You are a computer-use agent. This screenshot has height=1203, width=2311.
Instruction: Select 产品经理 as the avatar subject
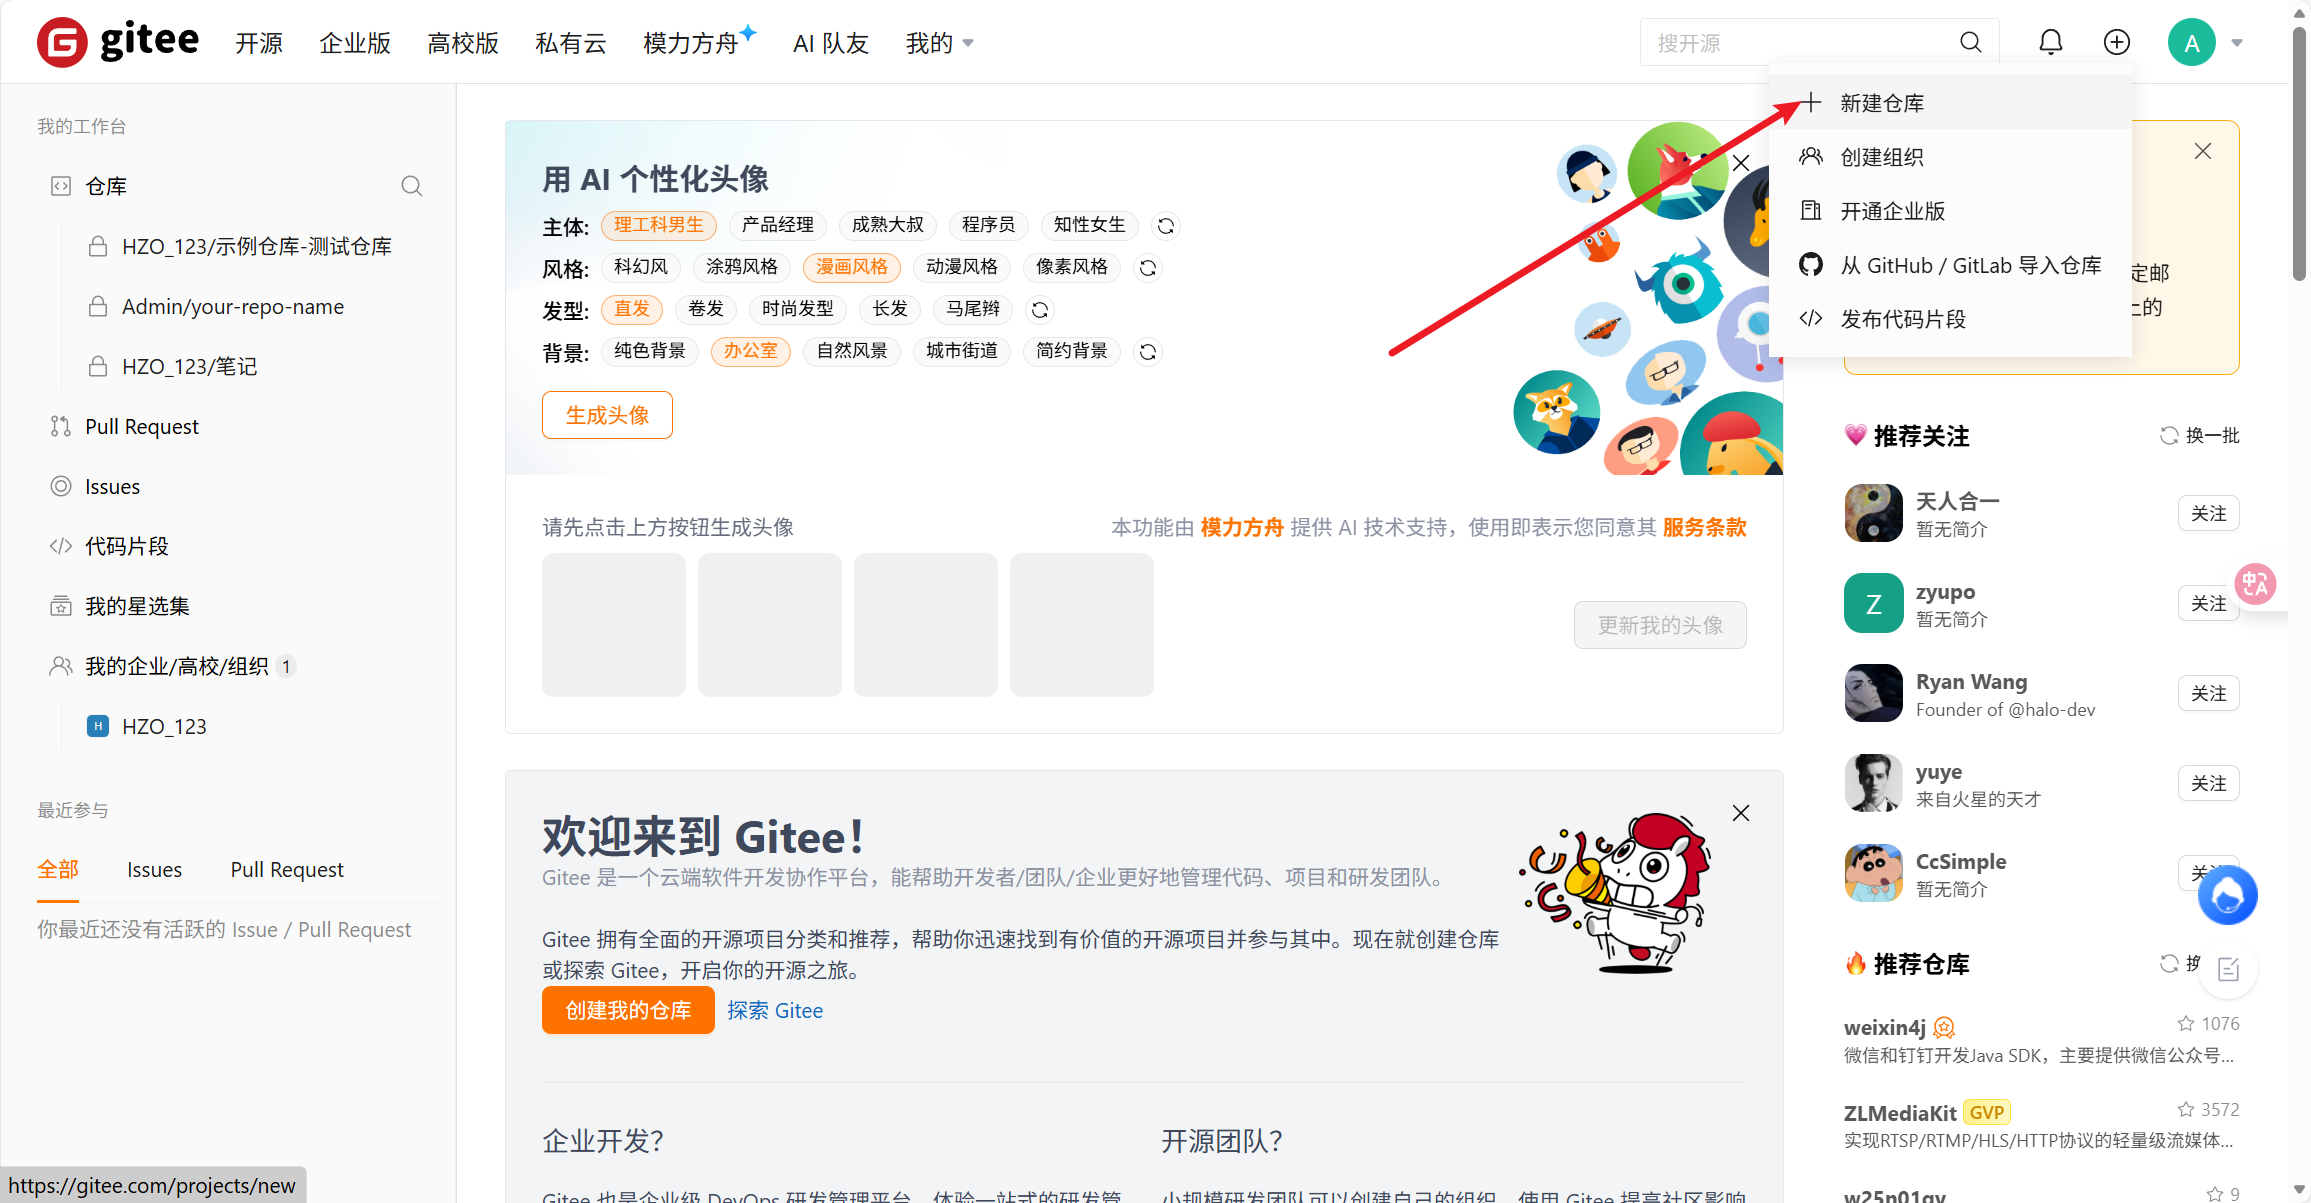coord(777,225)
